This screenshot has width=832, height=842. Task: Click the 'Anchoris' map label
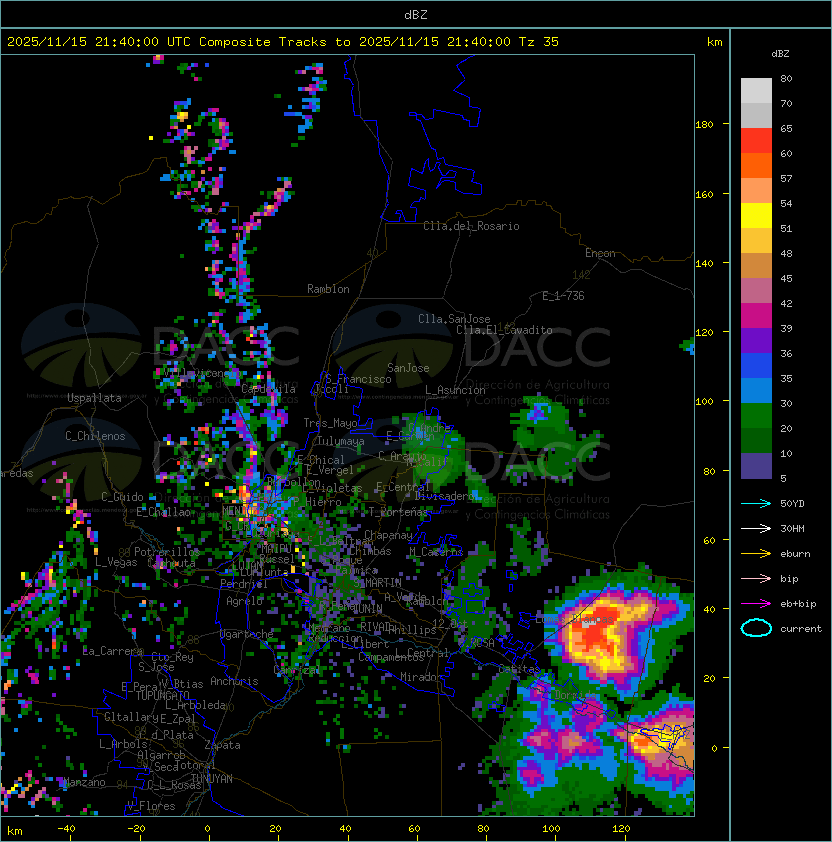[x=234, y=681]
